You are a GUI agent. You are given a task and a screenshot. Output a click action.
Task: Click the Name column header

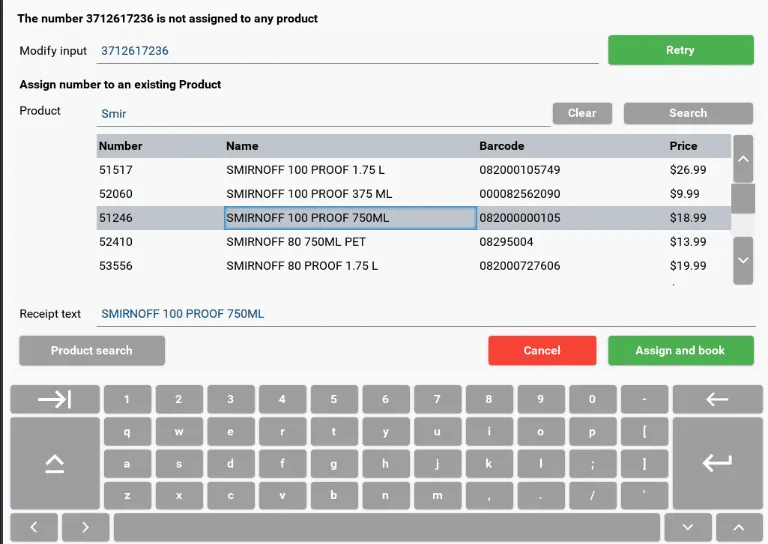pyautogui.click(x=242, y=146)
